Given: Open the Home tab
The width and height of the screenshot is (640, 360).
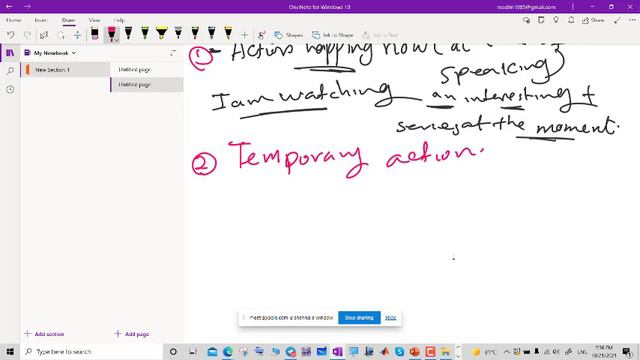Looking at the screenshot, I should [13, 20].
